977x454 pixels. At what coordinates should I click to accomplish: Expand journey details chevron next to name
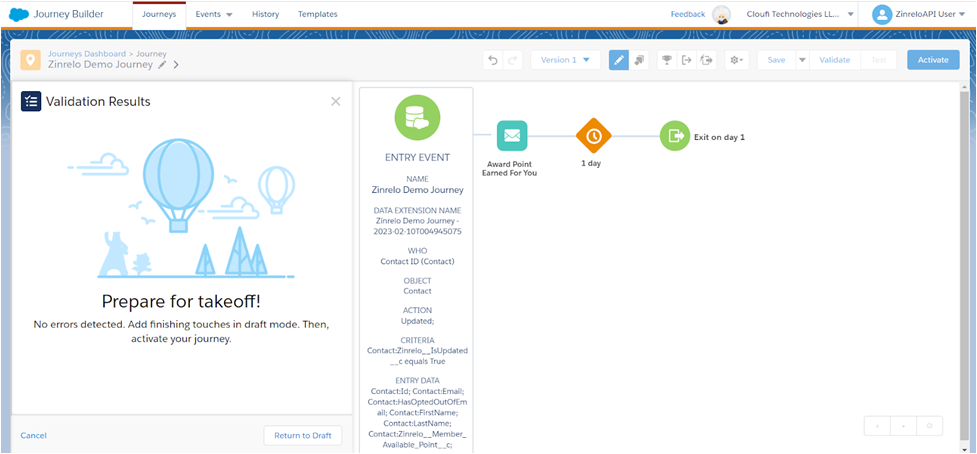click(x=176, y=65)
